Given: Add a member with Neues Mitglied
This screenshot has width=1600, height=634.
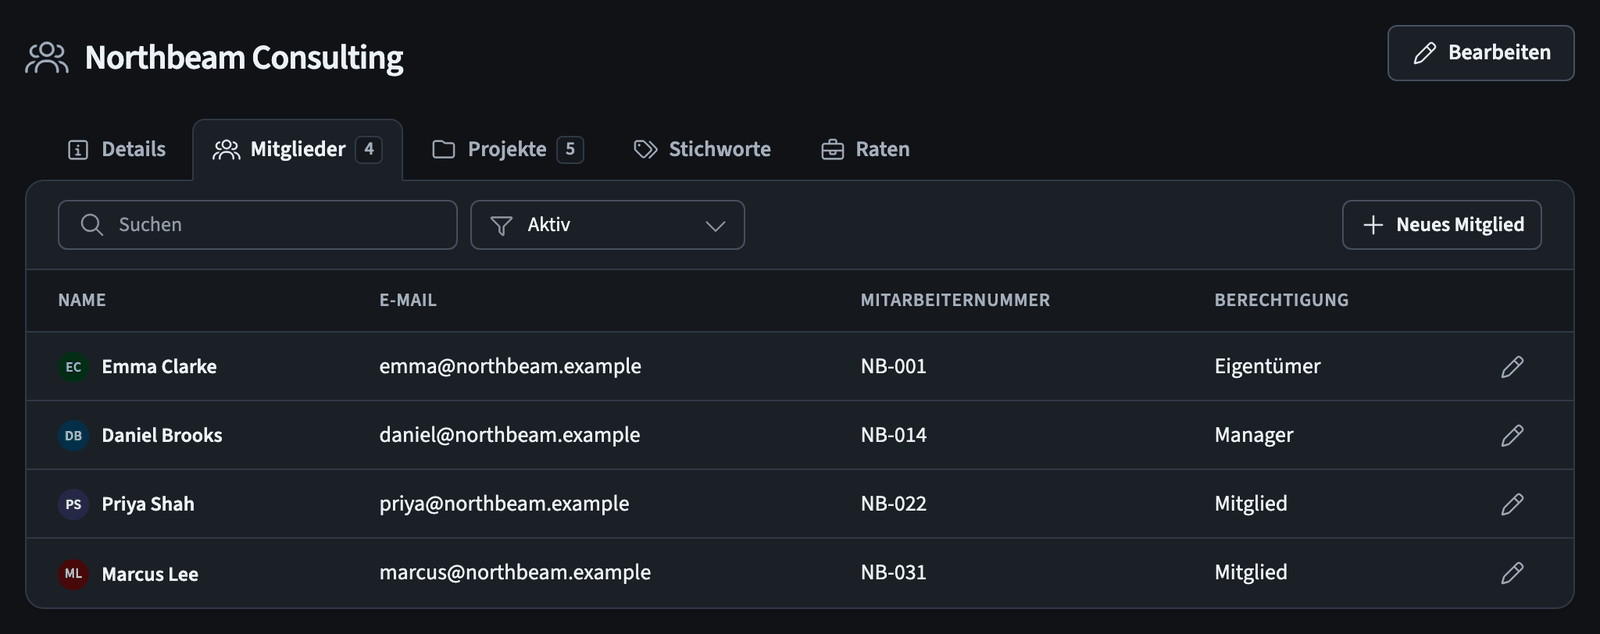Looking at the screenshot, I should coord(1442,225).
